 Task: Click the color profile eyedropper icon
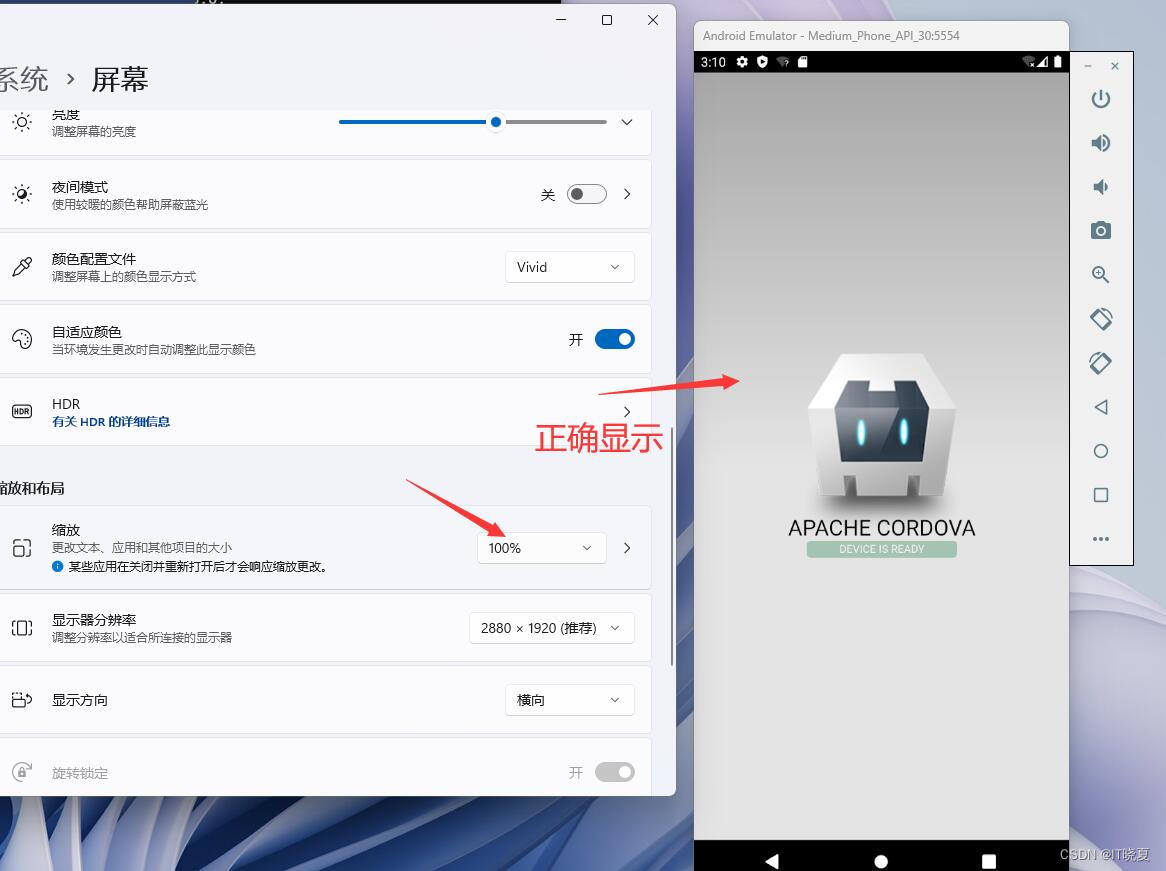(22, 267)
